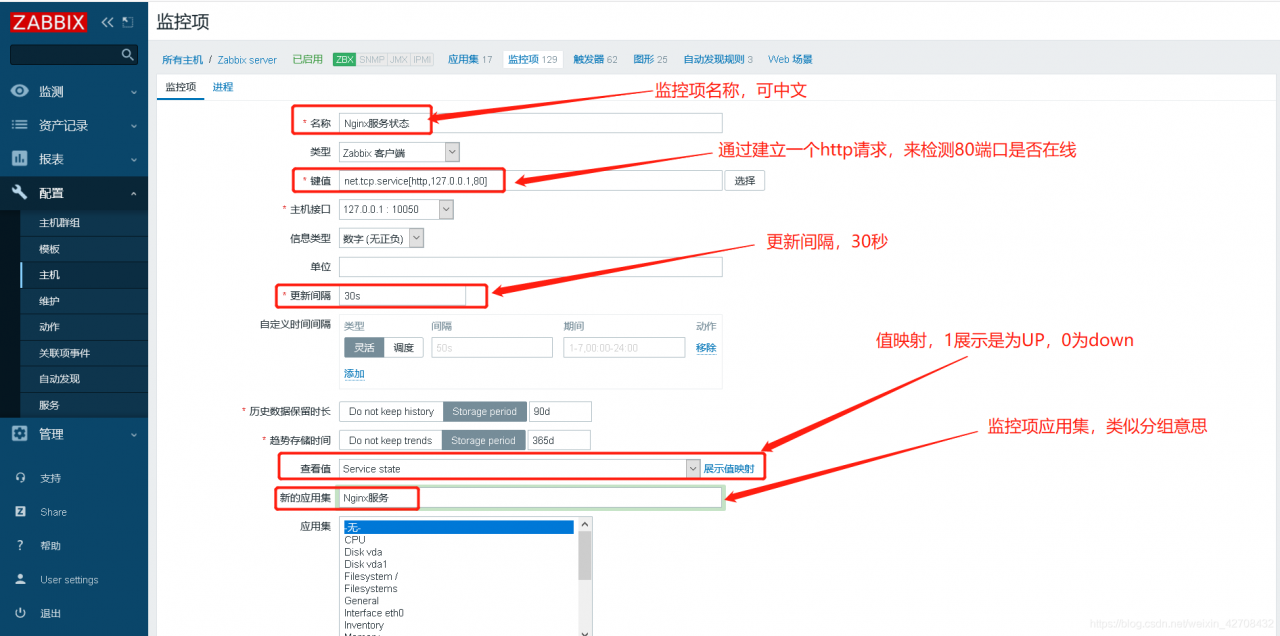Click the eye icon for 监测
Screen dimensions: 1280x636
coord(19,91)
